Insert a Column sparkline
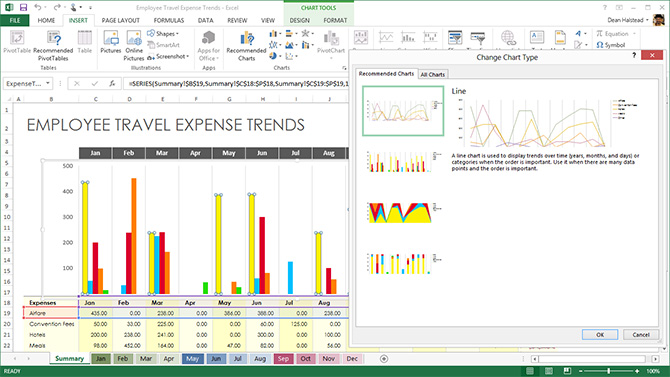Viewport: 670px width, 377px height. point(408,38)
